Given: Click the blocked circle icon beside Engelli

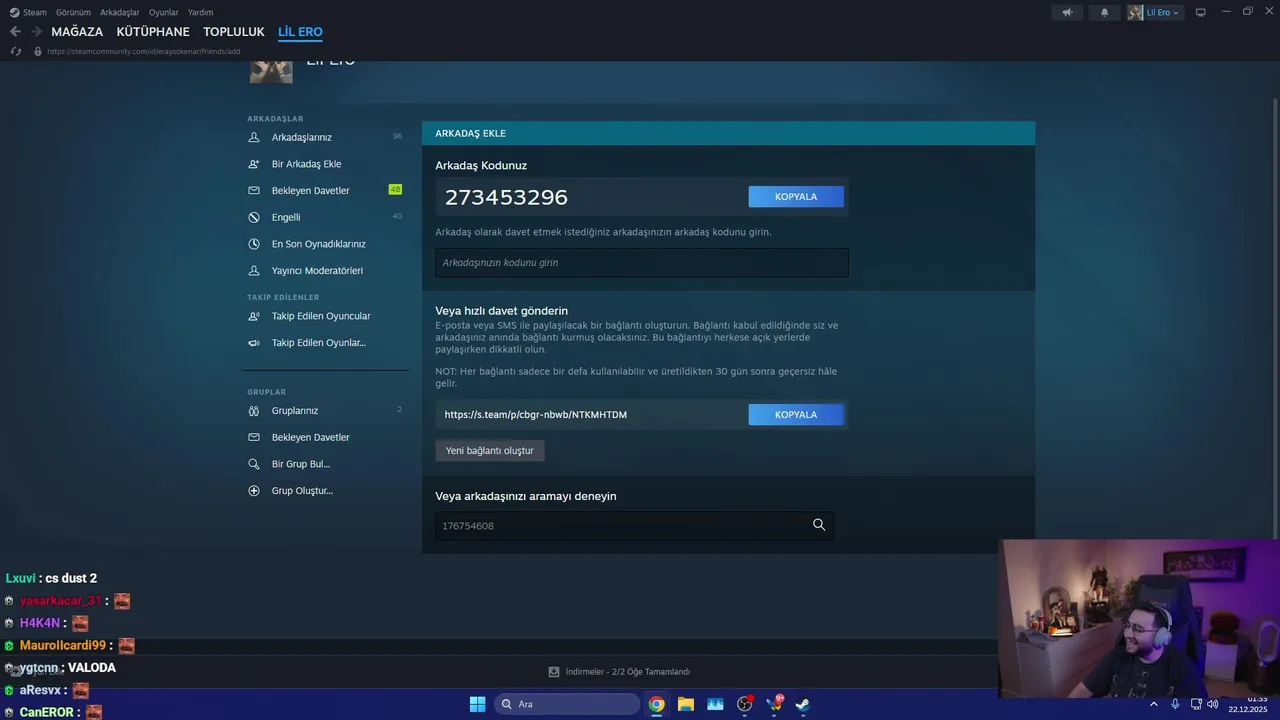Looking at the screenshot, I should [x=253, y=217].
